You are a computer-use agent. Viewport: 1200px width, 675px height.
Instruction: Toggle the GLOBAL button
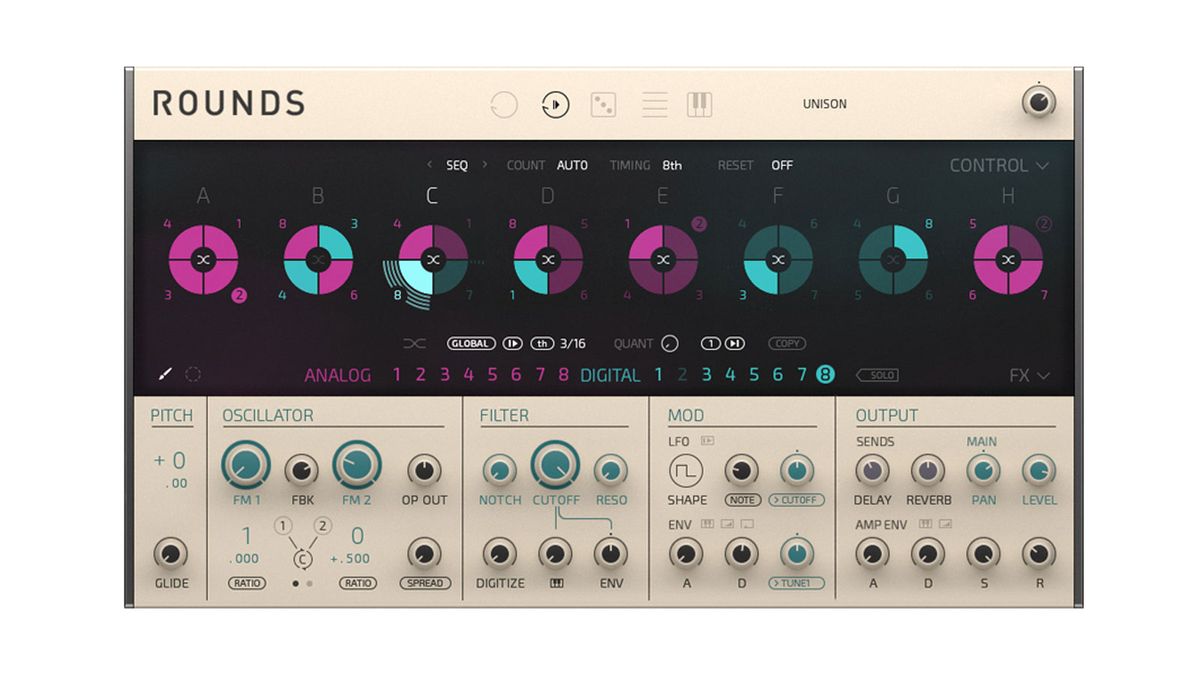(471, 344)
